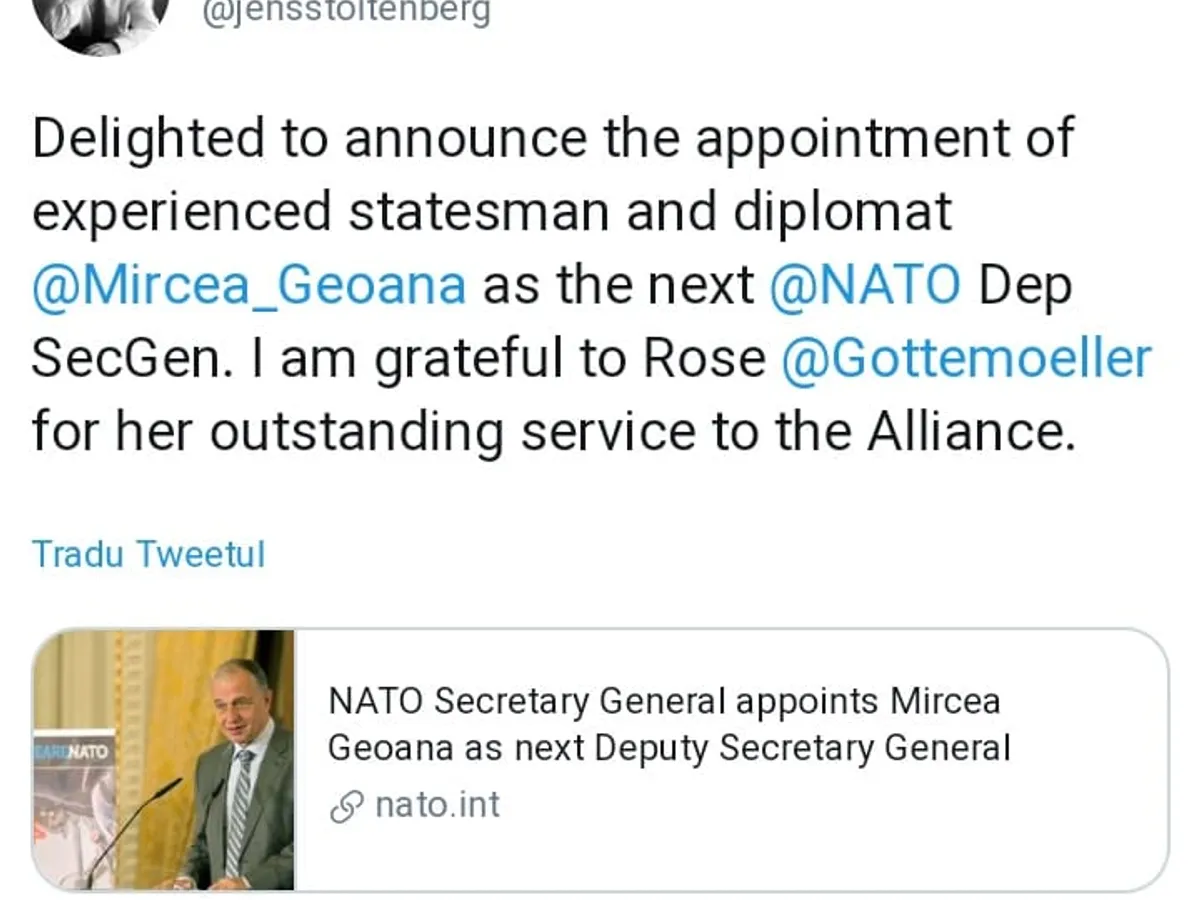Click the name "Rose" in the tweet text
1200x900 pixels.
[703, 359]
